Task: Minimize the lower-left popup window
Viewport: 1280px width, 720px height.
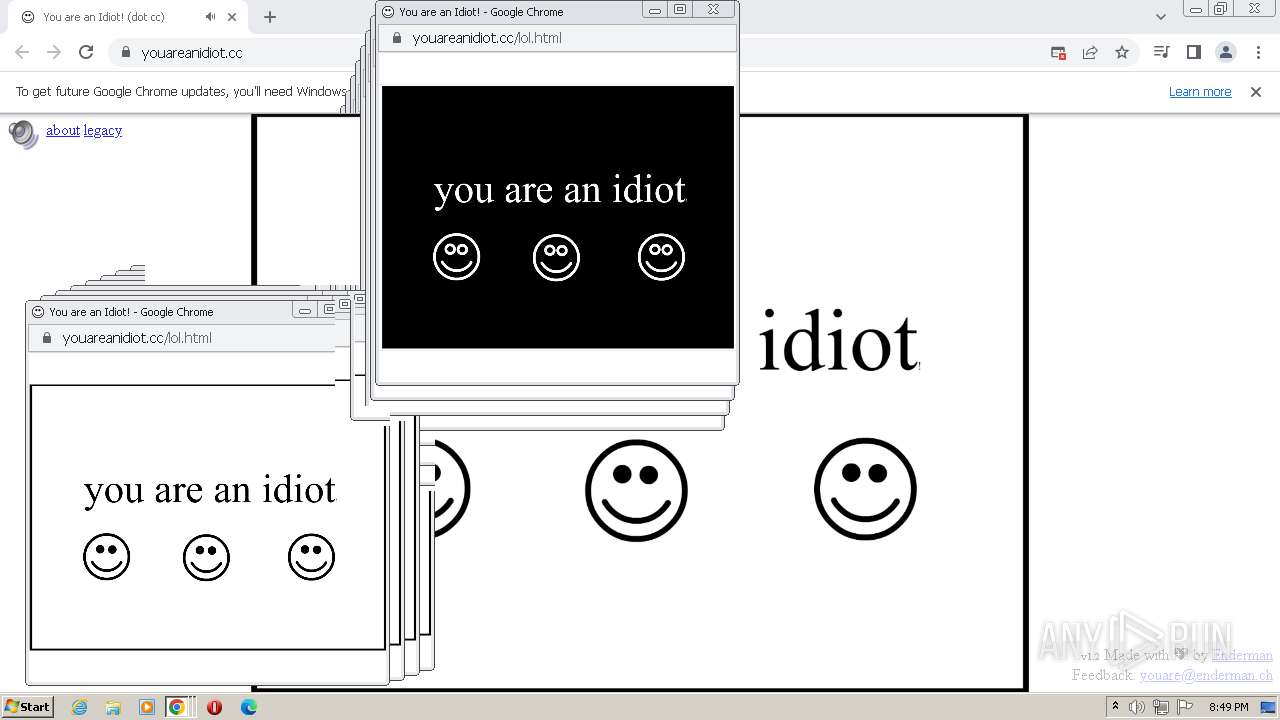Action: tap(305, 310)
